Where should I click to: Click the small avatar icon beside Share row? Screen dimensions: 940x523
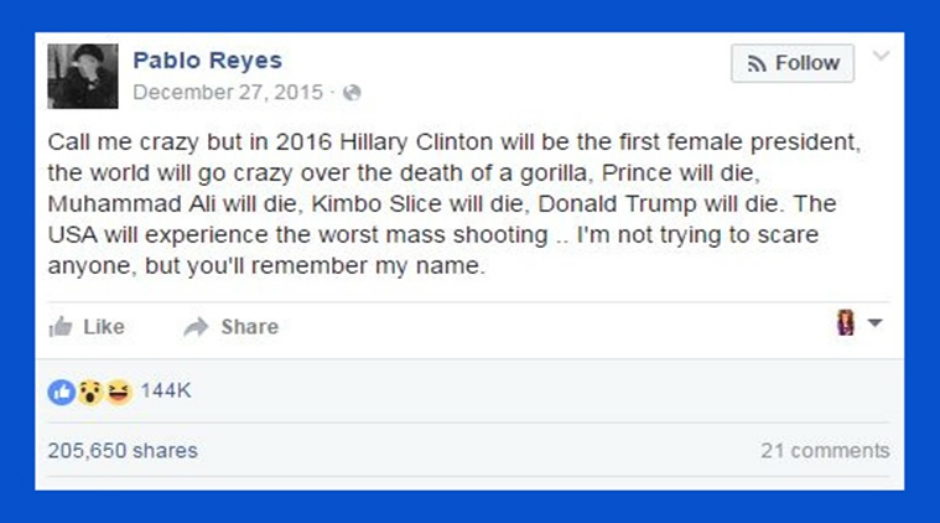coord(846,323)
